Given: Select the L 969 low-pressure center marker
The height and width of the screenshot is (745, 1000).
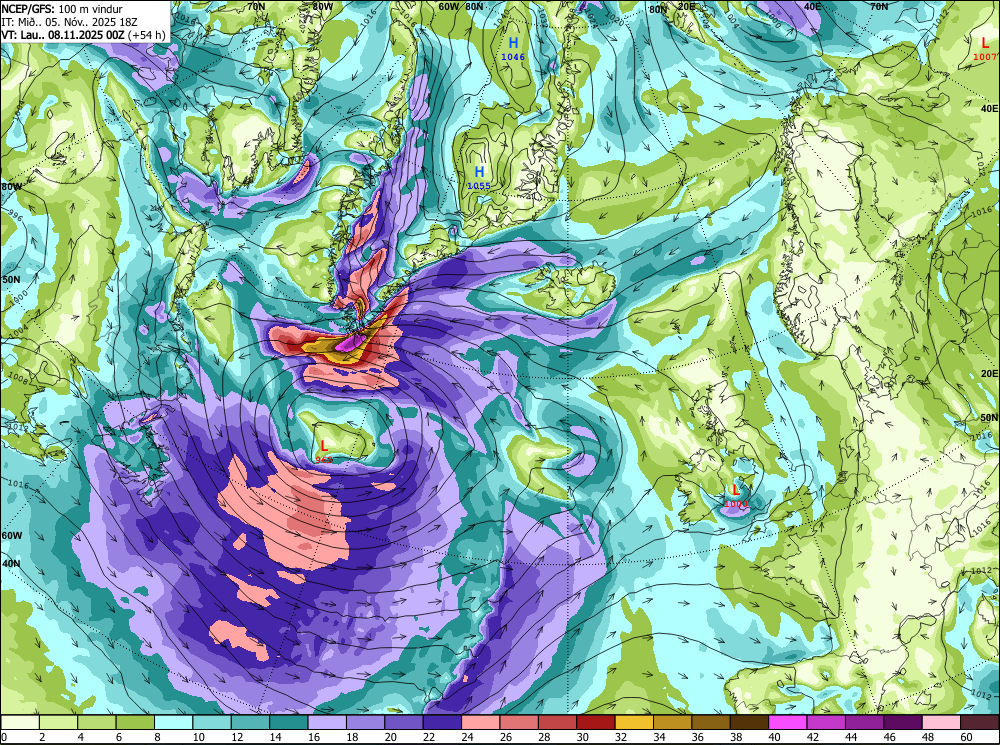Looking at the screenshot, I should pyautogui.click(x=324, y=450).
